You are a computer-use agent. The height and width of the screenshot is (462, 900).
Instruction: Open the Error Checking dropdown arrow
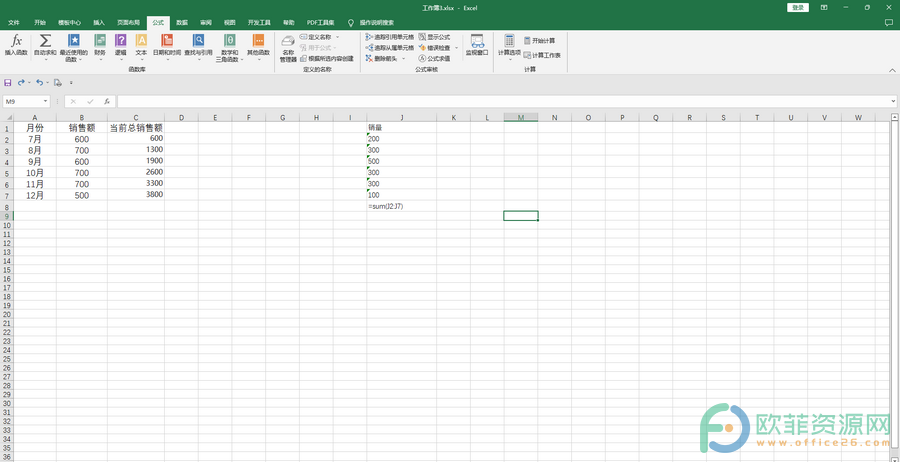click(x=457, y=48)
